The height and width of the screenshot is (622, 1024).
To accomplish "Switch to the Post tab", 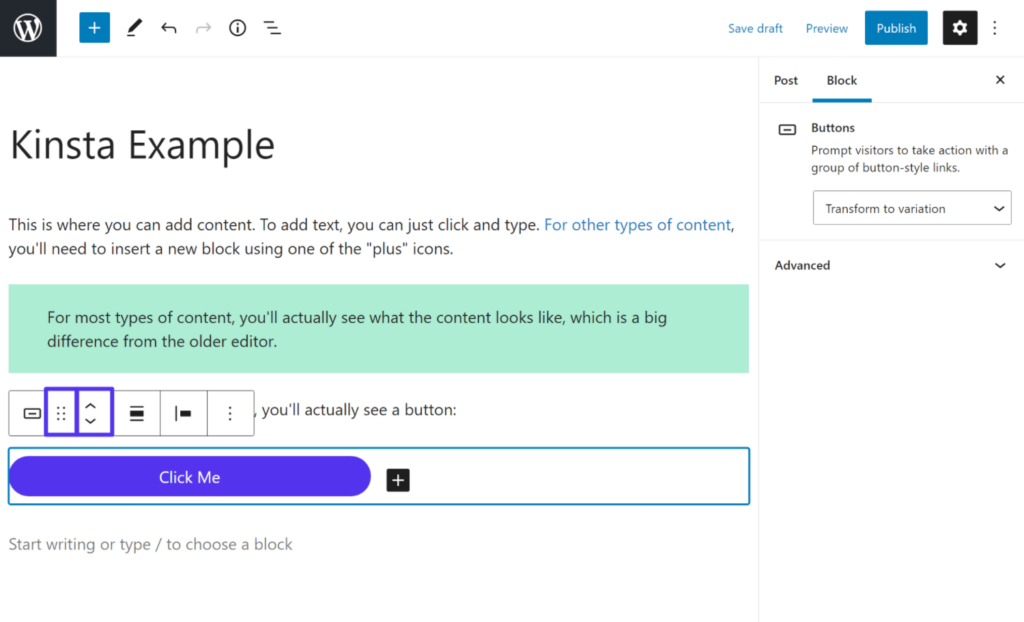I will (786, 80).
